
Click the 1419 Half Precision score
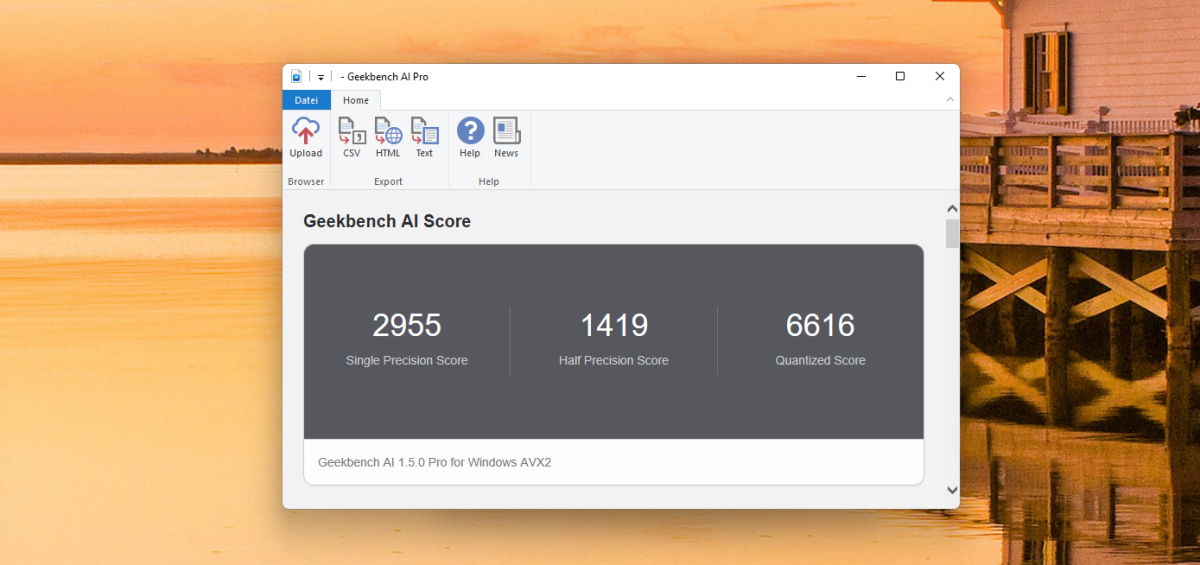point(614,325)
